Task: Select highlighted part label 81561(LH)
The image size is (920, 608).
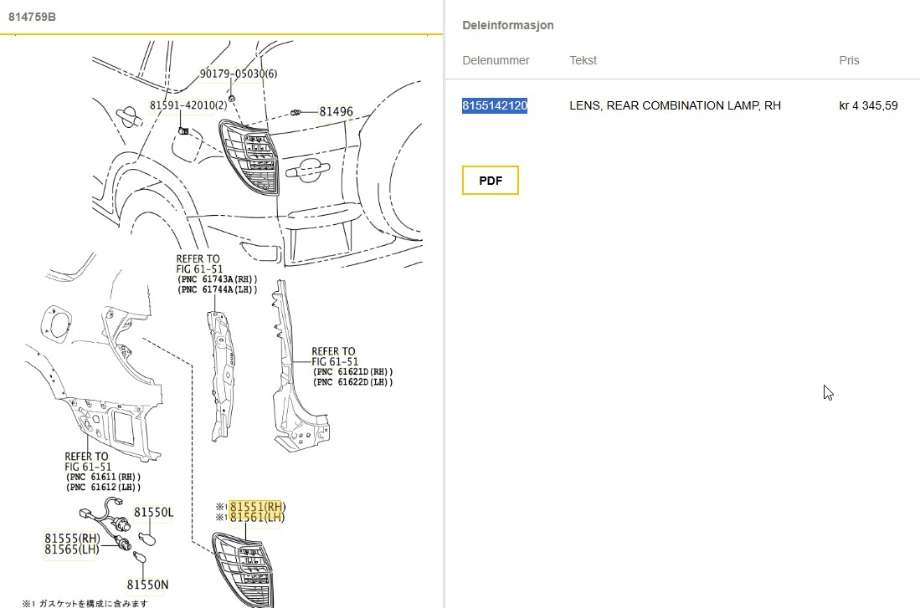Action: 257,517
